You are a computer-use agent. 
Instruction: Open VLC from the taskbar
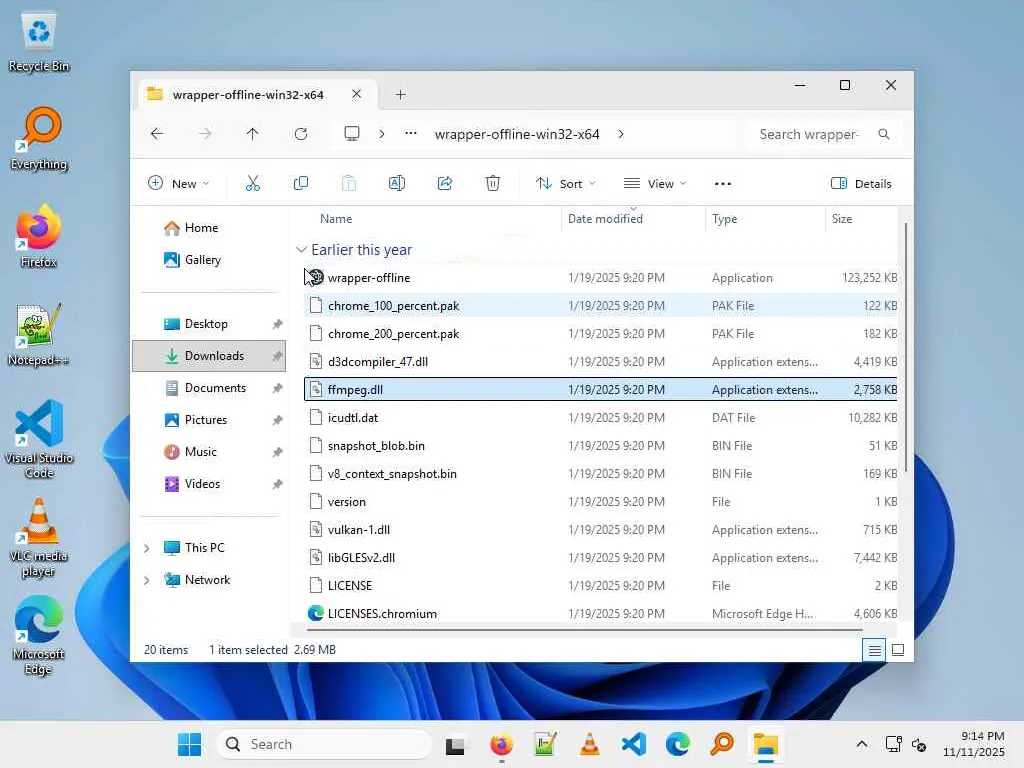pyautogui.click(x=590, y=744)
